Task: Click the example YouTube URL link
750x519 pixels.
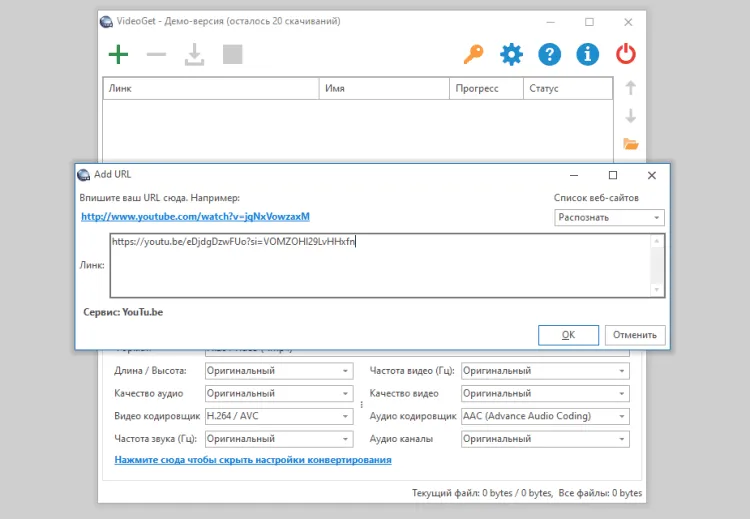Action: point(195,216)
